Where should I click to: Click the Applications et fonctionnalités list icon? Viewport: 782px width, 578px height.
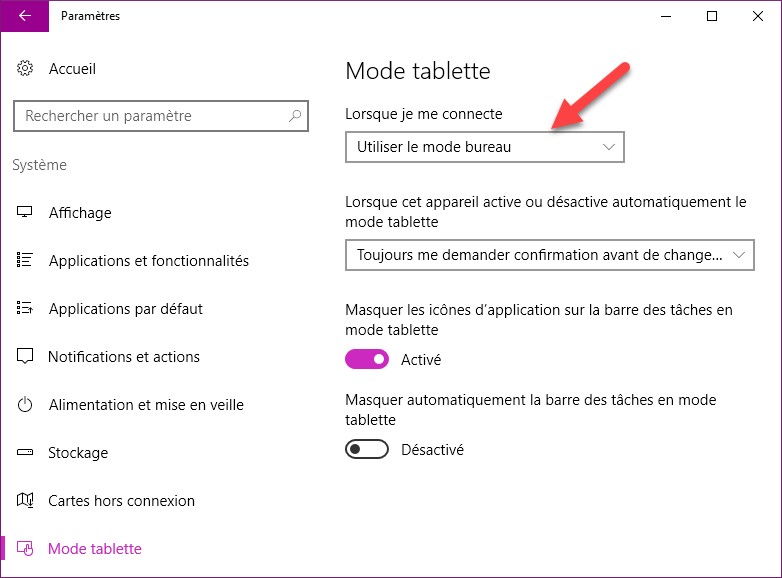tap(26, 261)
